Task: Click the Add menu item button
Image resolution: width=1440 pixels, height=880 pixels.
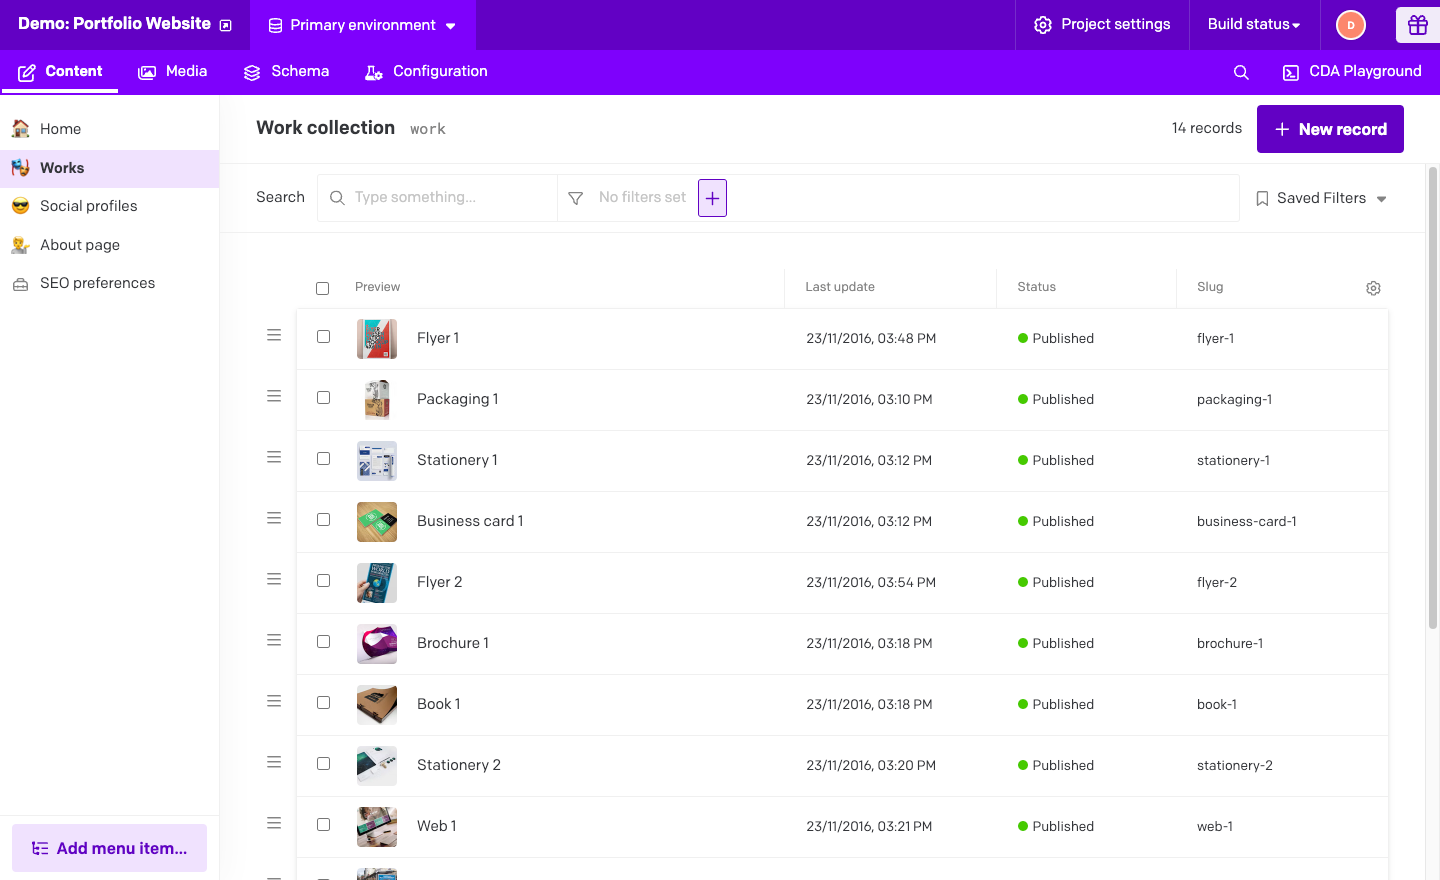Action: (x=109, y=848)
